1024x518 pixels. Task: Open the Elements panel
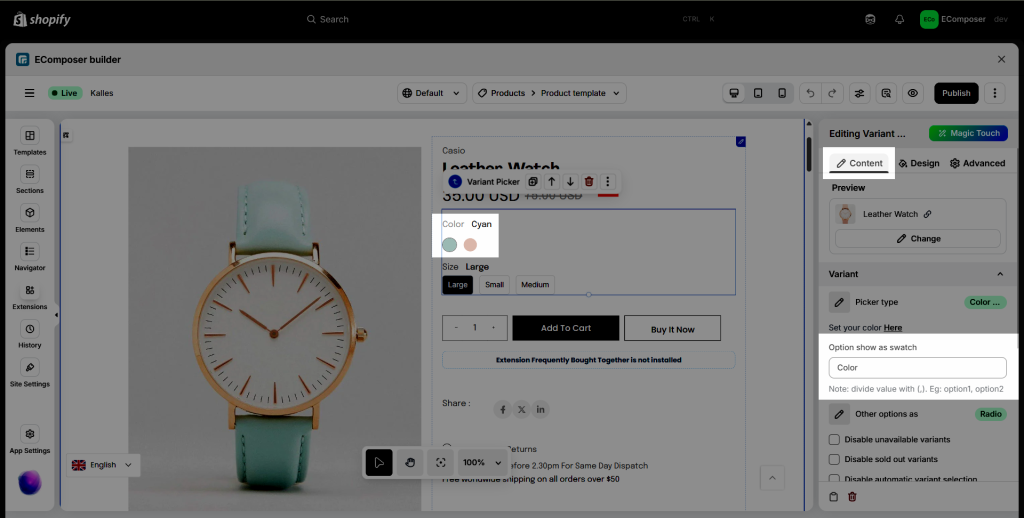coord(30,218)
